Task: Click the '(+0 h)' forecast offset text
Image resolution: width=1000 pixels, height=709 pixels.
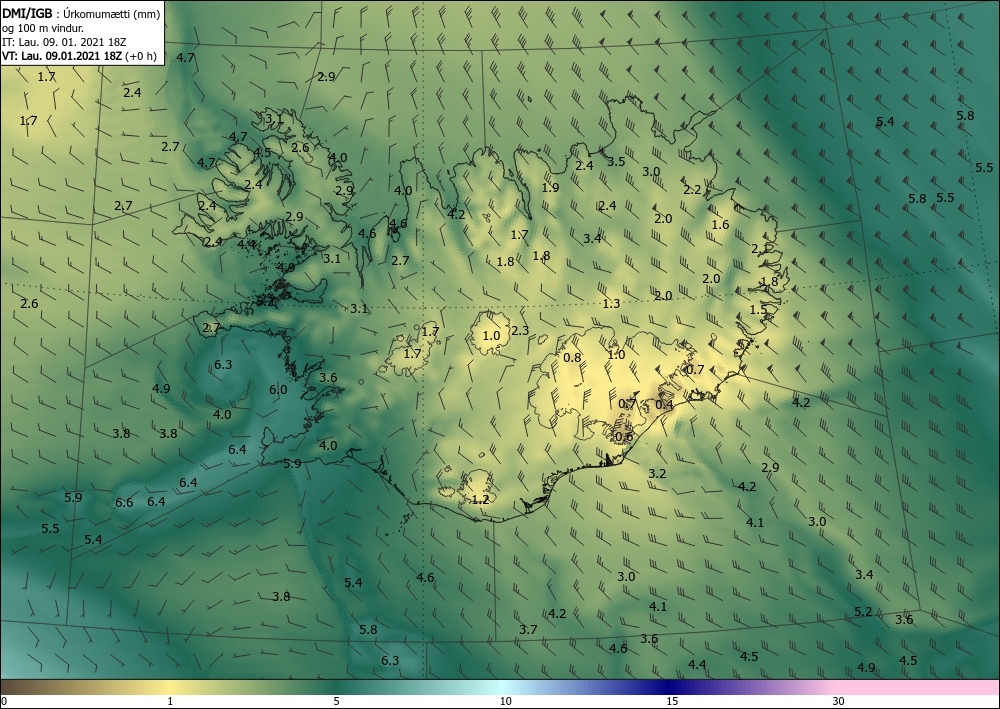Action: click(x=141, y=56)
